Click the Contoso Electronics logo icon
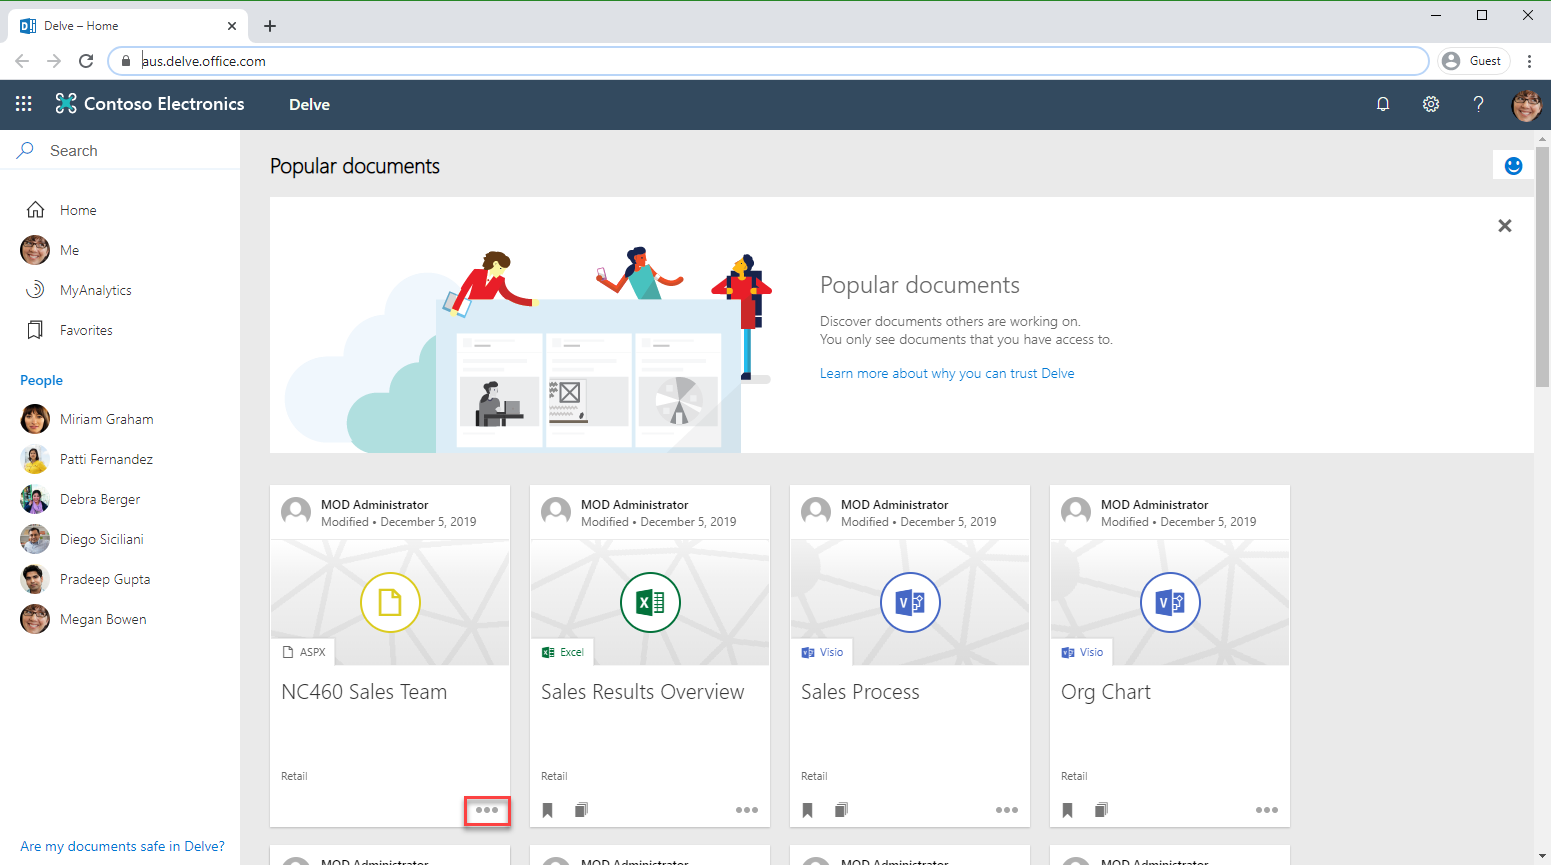The height and width of the screenshot is (865, 1551). point(66,104)
